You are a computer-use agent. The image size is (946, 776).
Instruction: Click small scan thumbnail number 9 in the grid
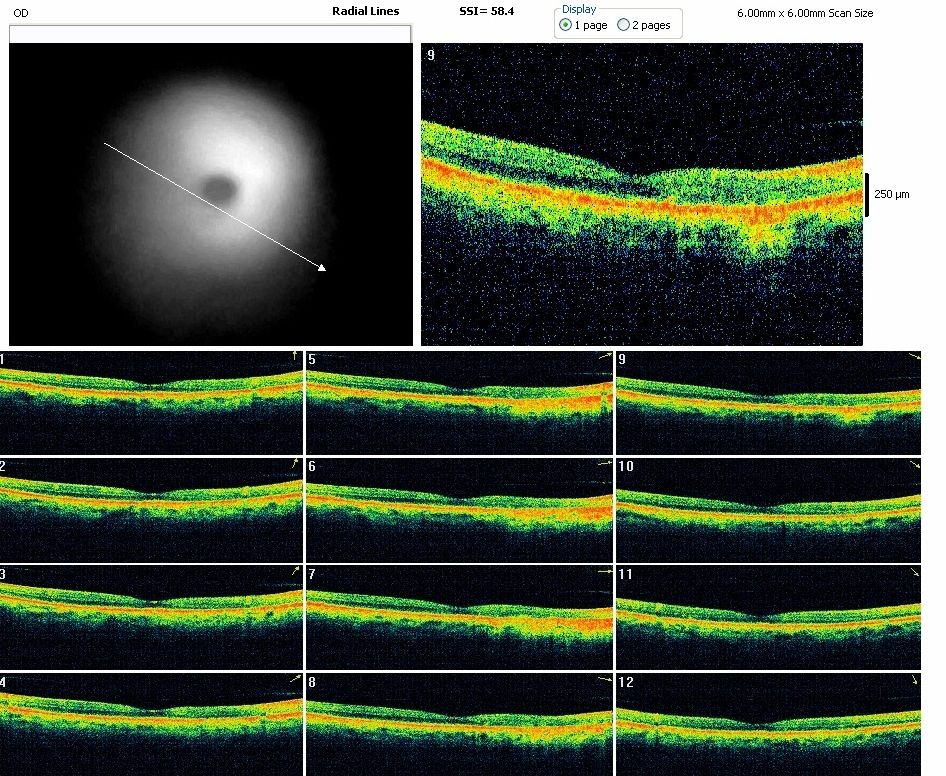pyautogui.click(x=768, y=402)
